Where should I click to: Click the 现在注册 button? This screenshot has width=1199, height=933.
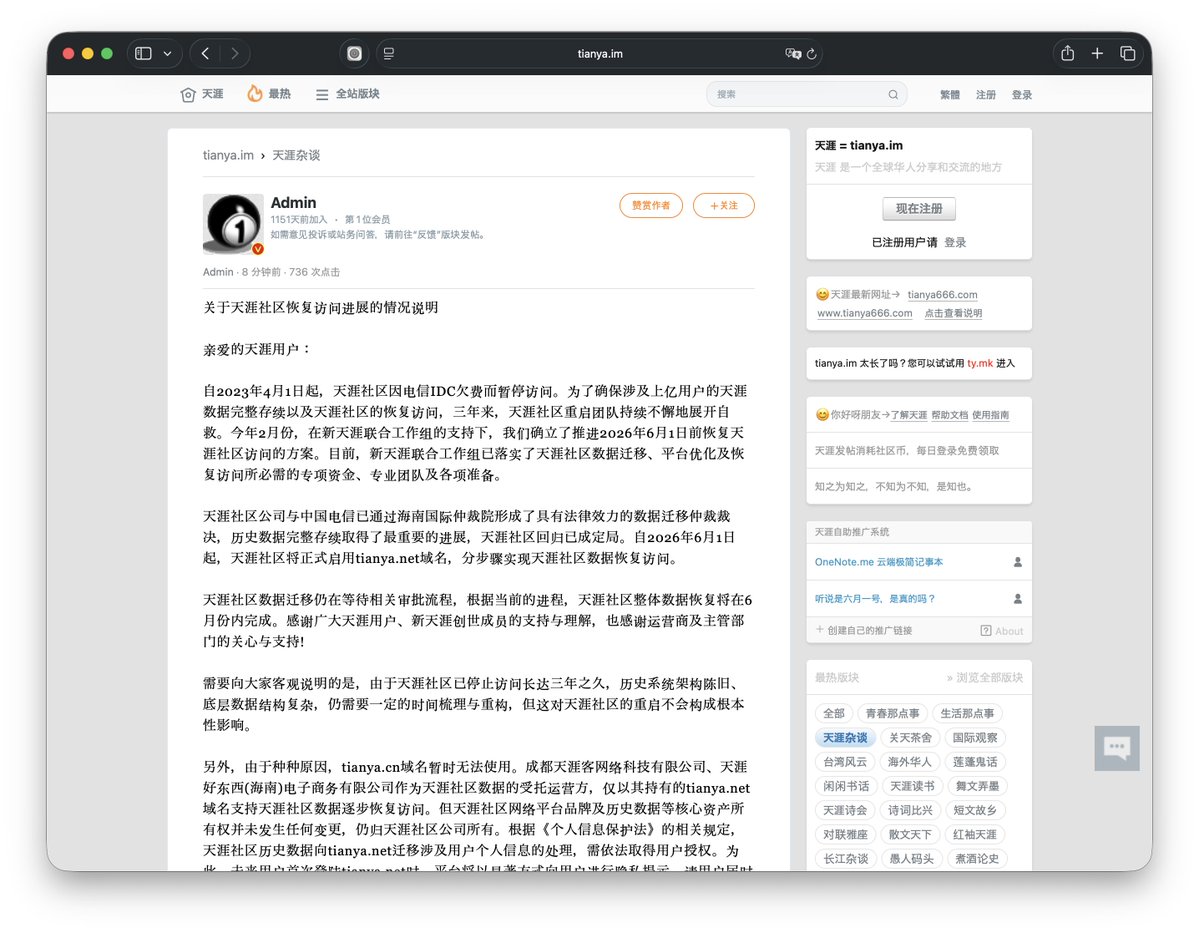pos(918,209)
